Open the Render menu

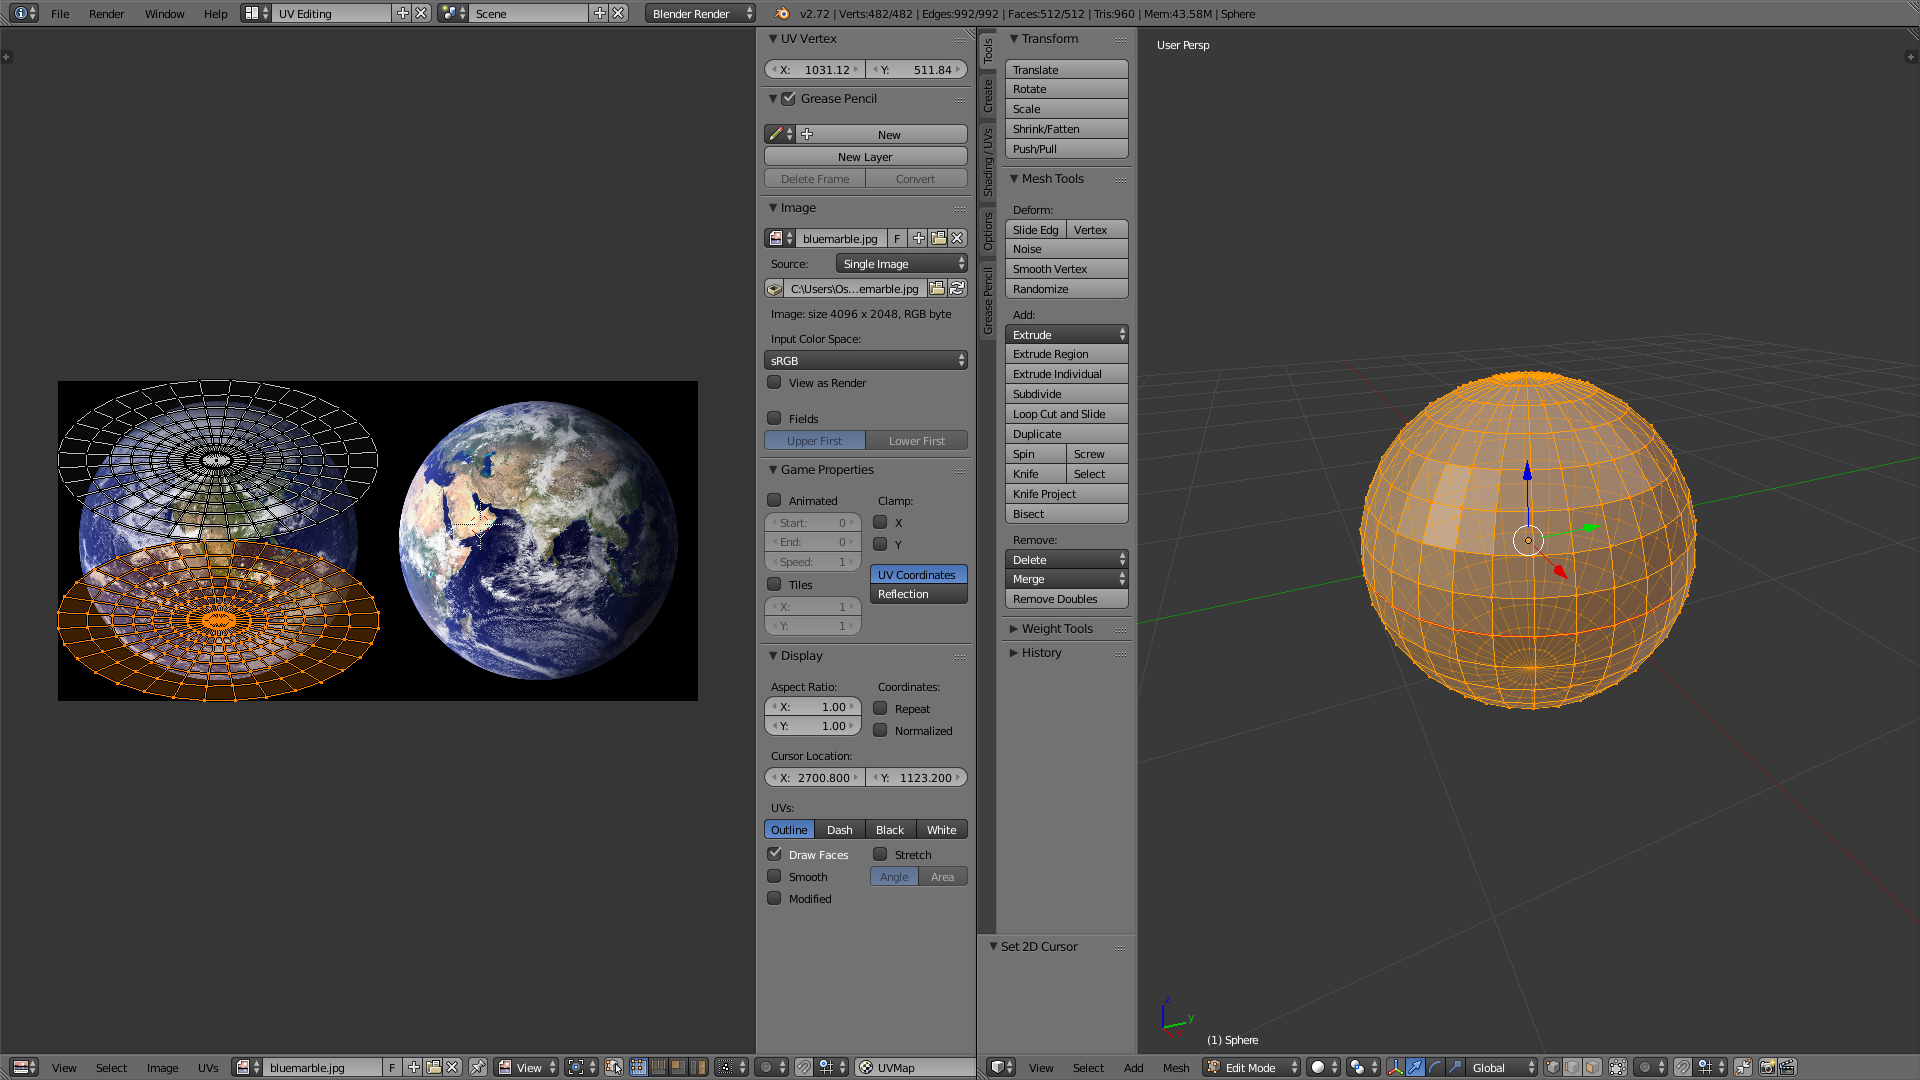(x=106, y=13)
